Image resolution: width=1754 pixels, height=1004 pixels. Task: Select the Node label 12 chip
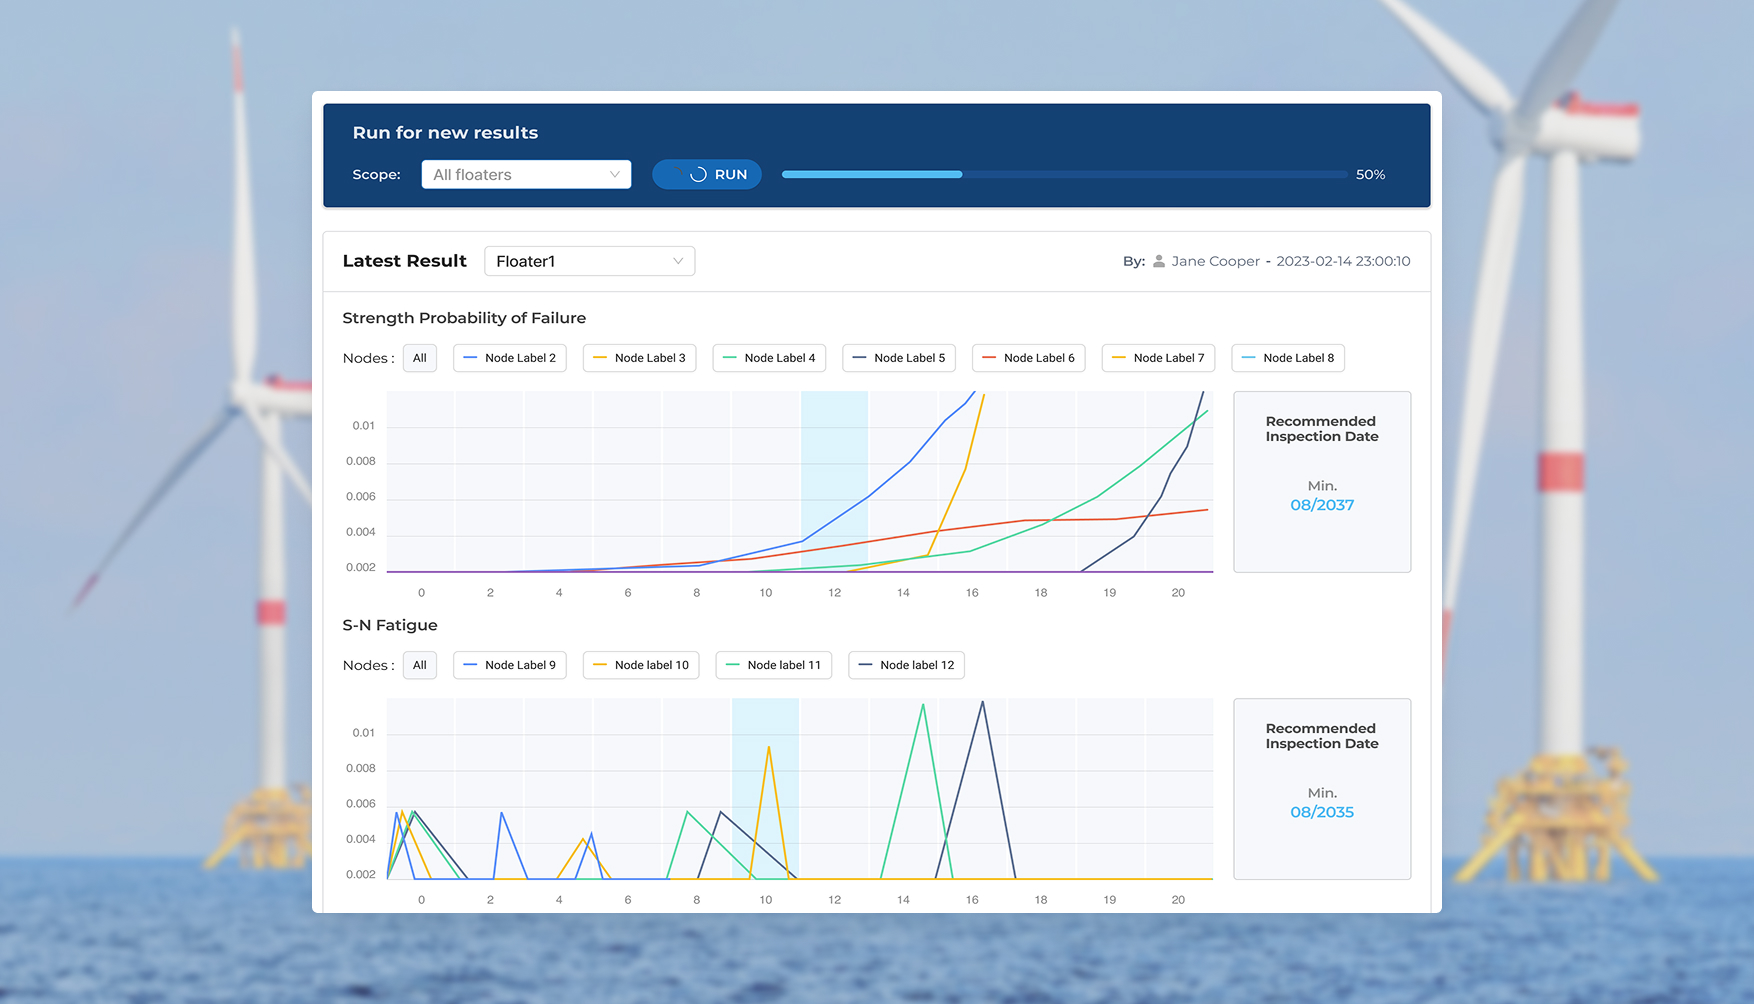(906, 665)
